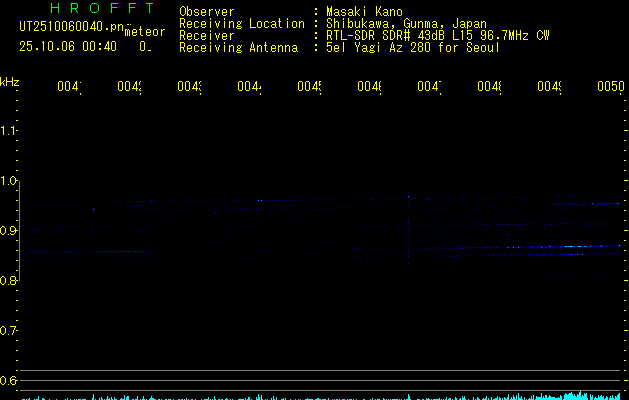Select the filename UT2510060040.pn
The height and width of the screenshot is (400, 629).
coord(71,27)
